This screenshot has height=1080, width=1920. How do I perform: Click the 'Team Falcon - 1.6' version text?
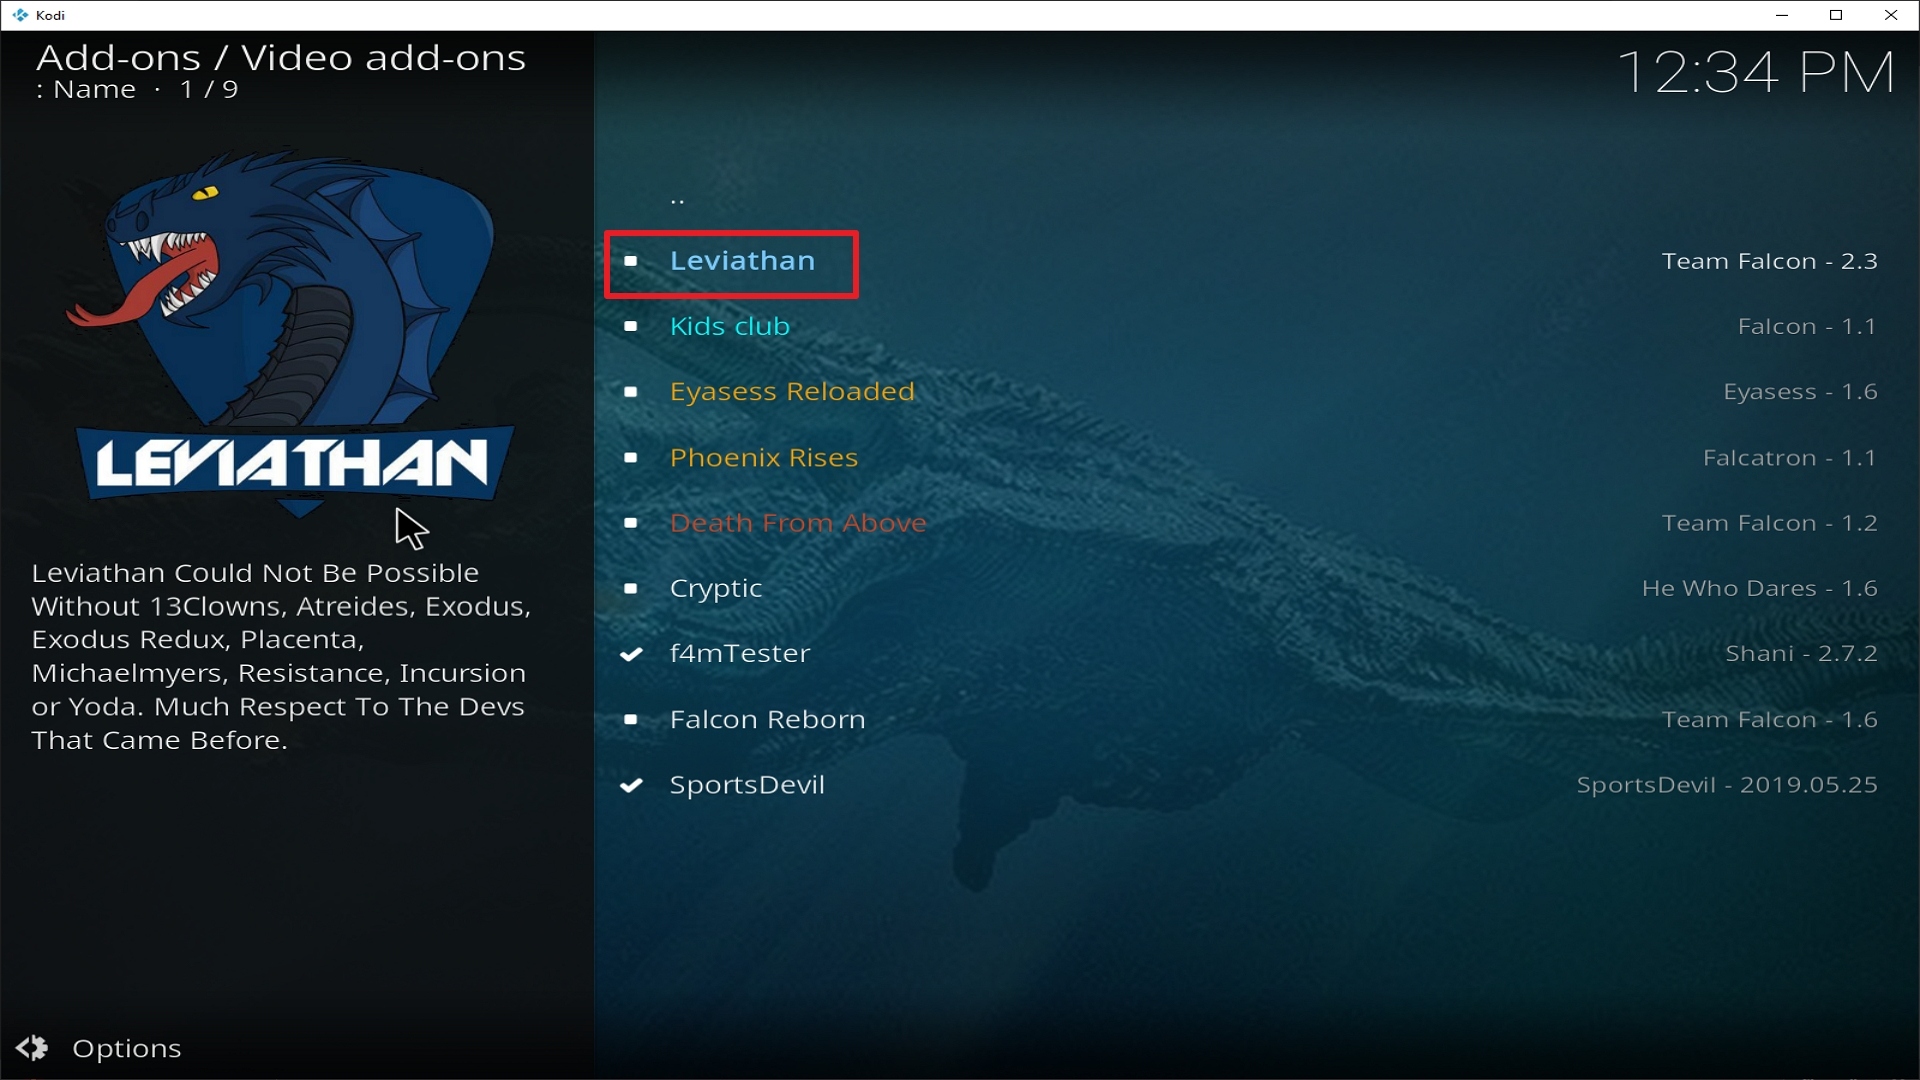(1769, 719)
